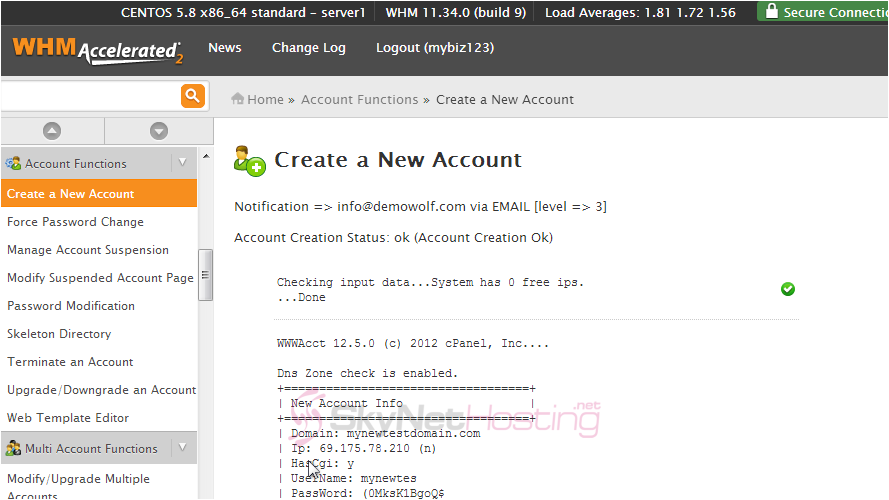Image resolution: width=889 pixels, height=500 pixels.
Task: Click inside the sidebar search field
Action: [x=91, y=96]
